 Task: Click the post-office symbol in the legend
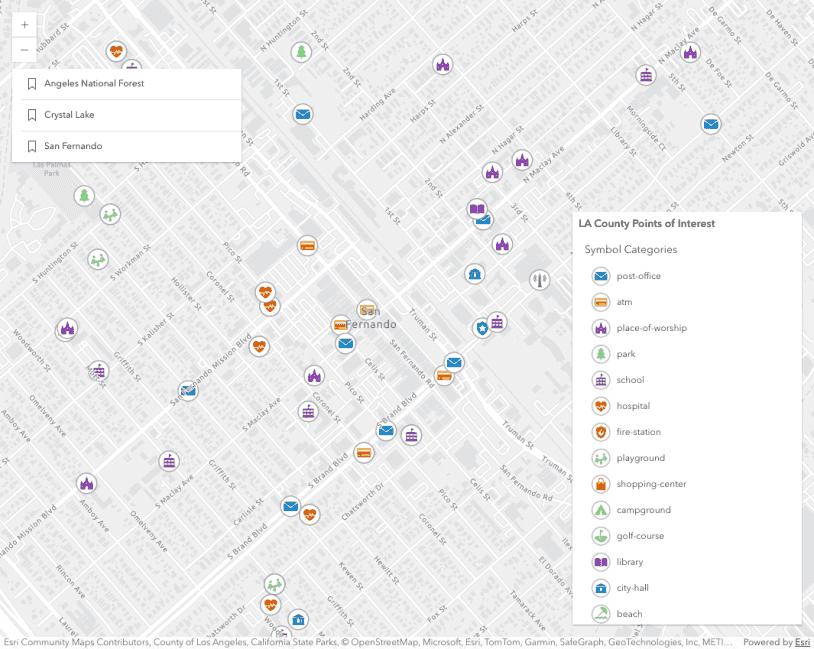[601, 276]
